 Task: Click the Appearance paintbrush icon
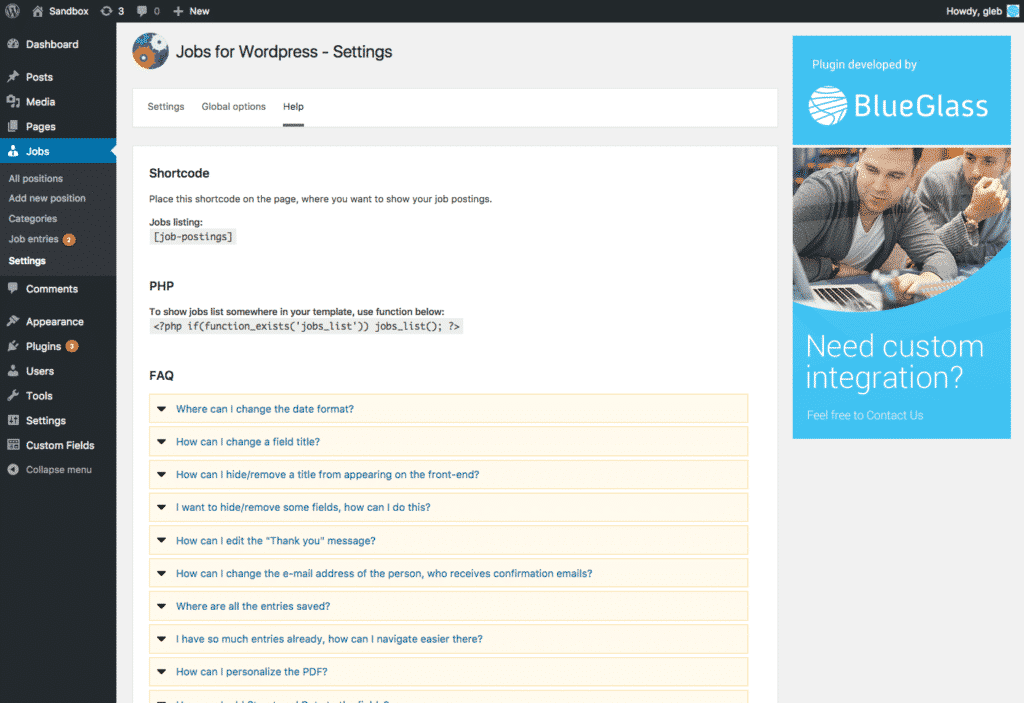pos(13,322)
